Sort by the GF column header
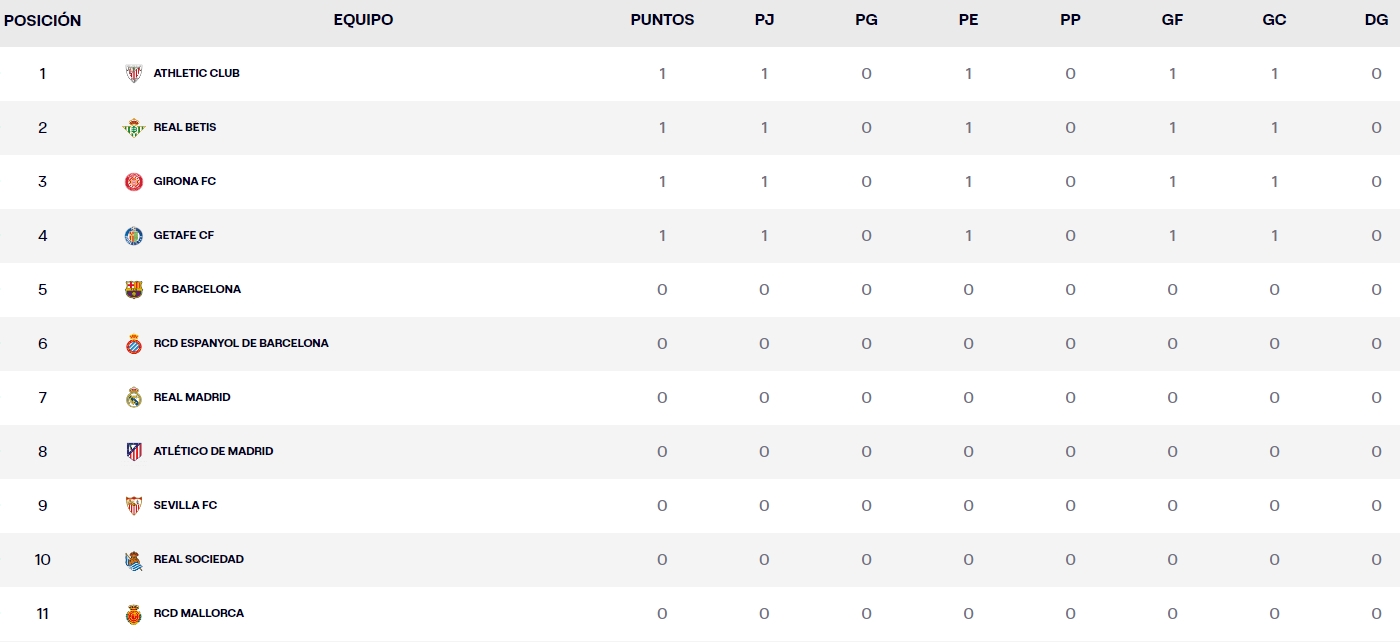The width and height of the screenshot is (1400, 642). 1172,20
